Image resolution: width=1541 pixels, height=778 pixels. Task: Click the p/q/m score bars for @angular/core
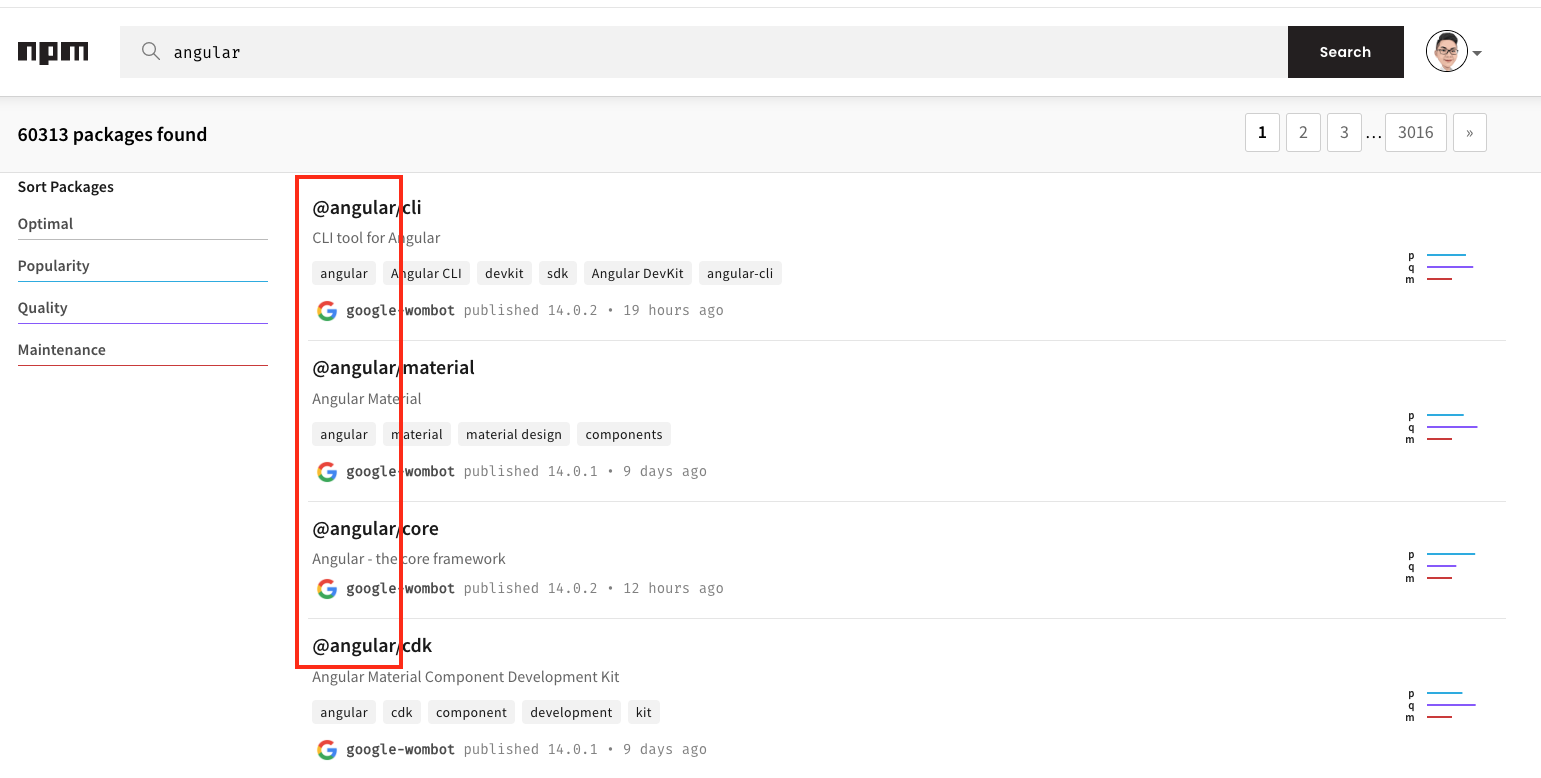tap(1440, 566)
